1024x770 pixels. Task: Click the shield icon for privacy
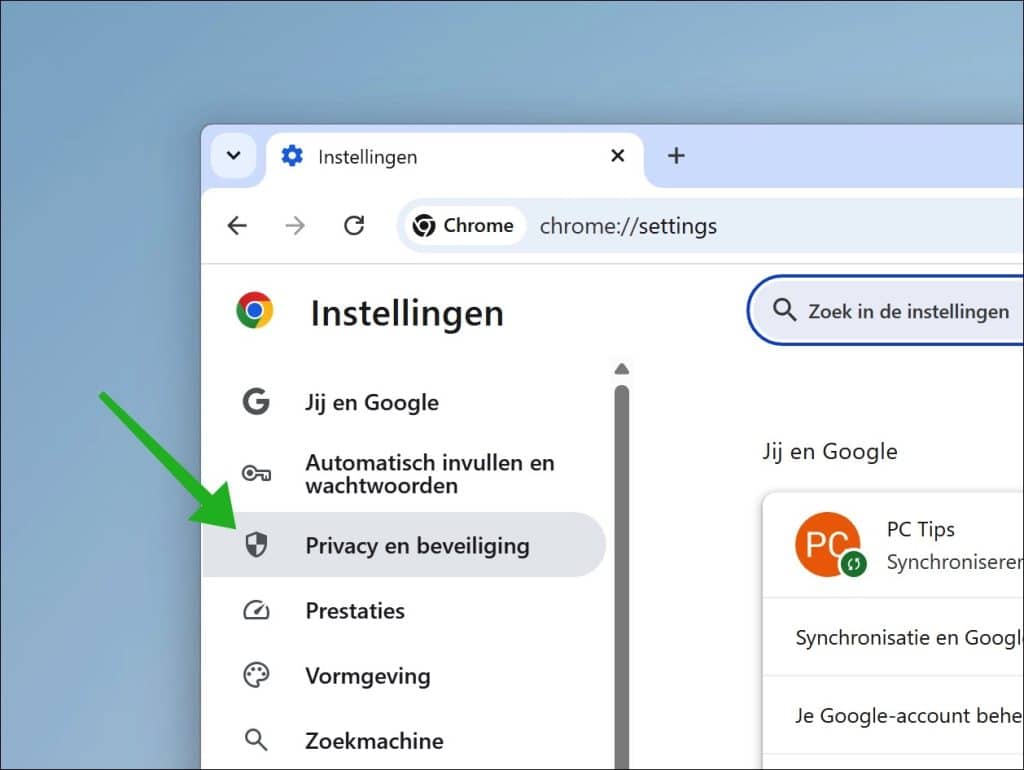tap(256, 544)
